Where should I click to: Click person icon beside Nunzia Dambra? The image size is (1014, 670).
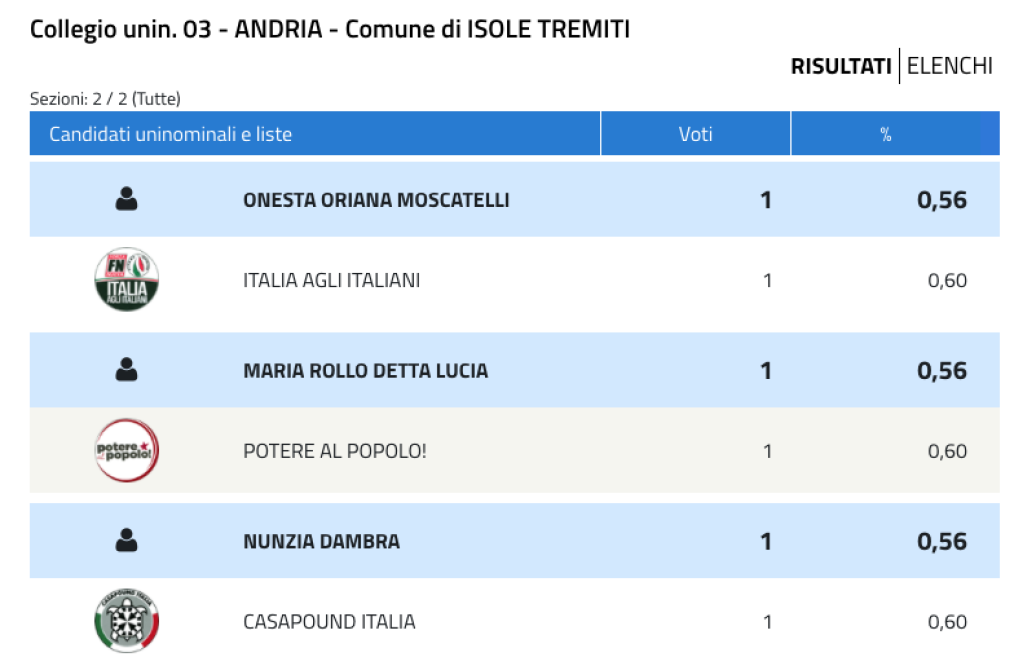click(x=126, y=541)
